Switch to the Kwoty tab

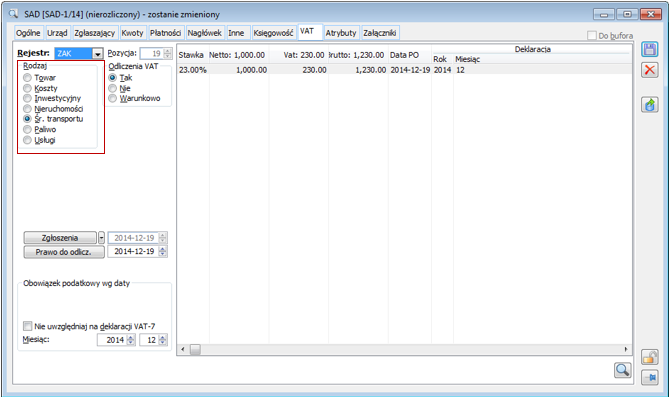132,33
